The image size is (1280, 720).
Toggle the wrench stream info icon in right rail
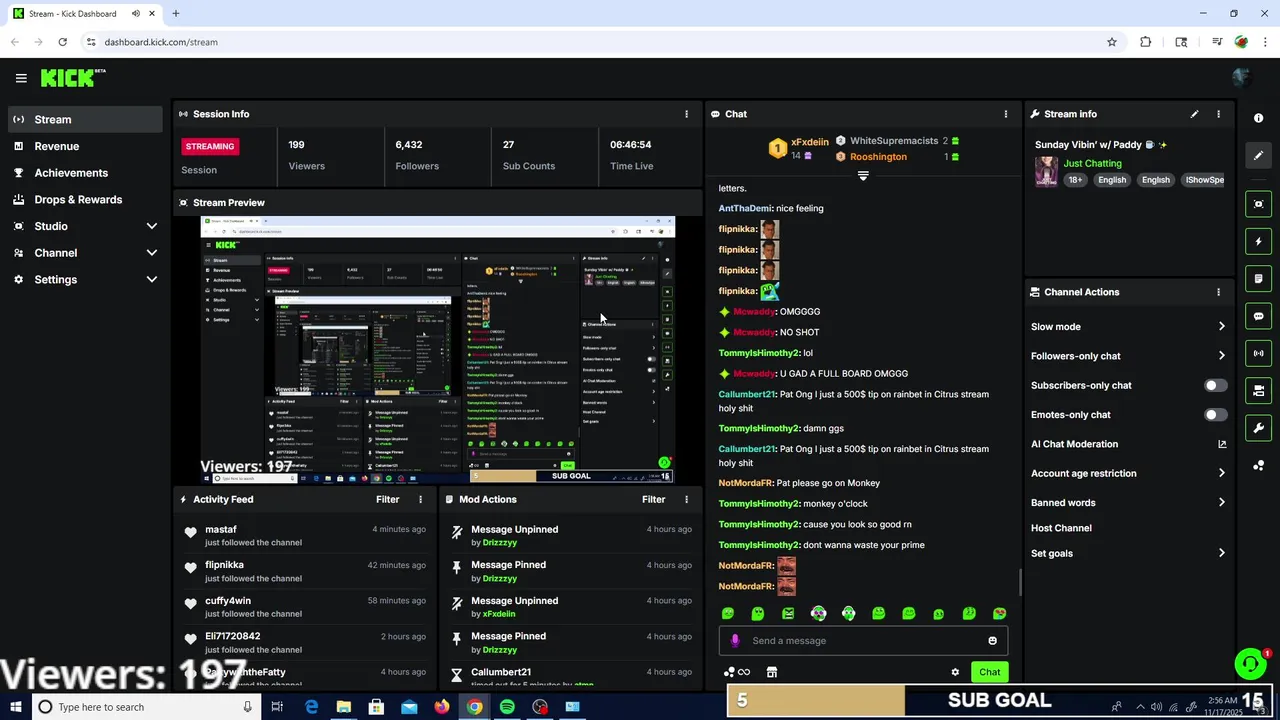click(1258, 428)
